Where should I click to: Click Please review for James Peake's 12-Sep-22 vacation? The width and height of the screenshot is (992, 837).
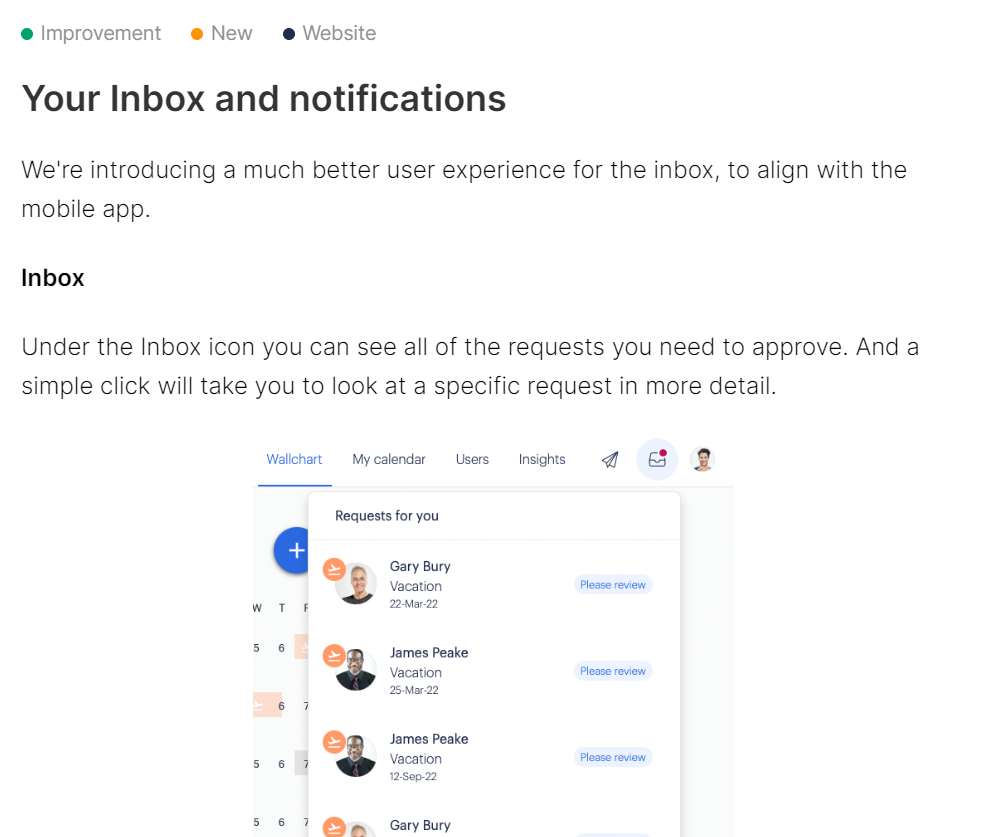pos(612,757)
